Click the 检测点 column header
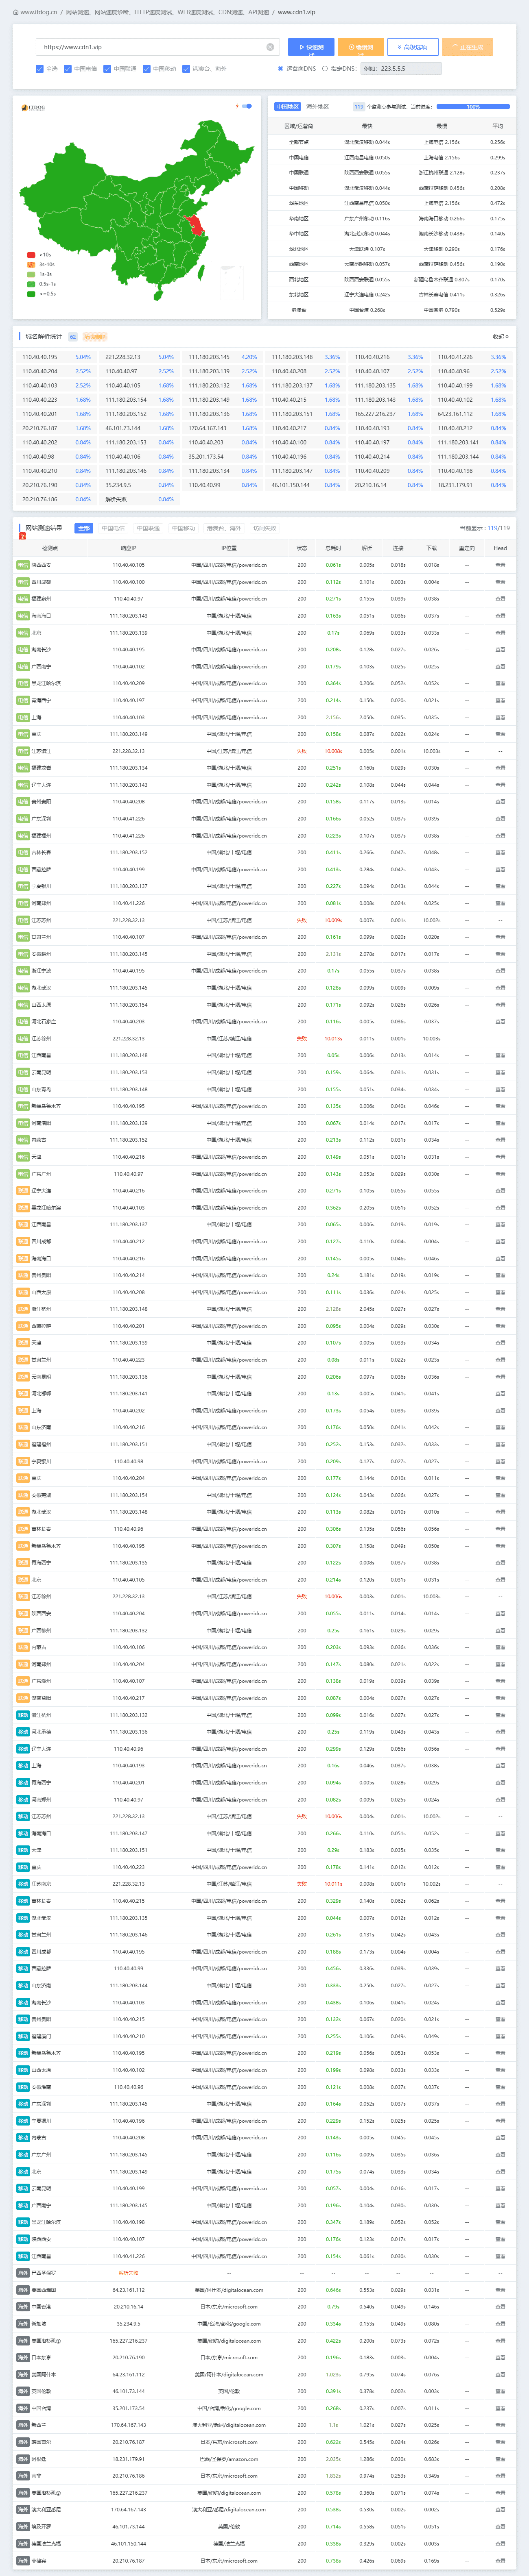The image size is (529, 2576). tap(50, 548)
